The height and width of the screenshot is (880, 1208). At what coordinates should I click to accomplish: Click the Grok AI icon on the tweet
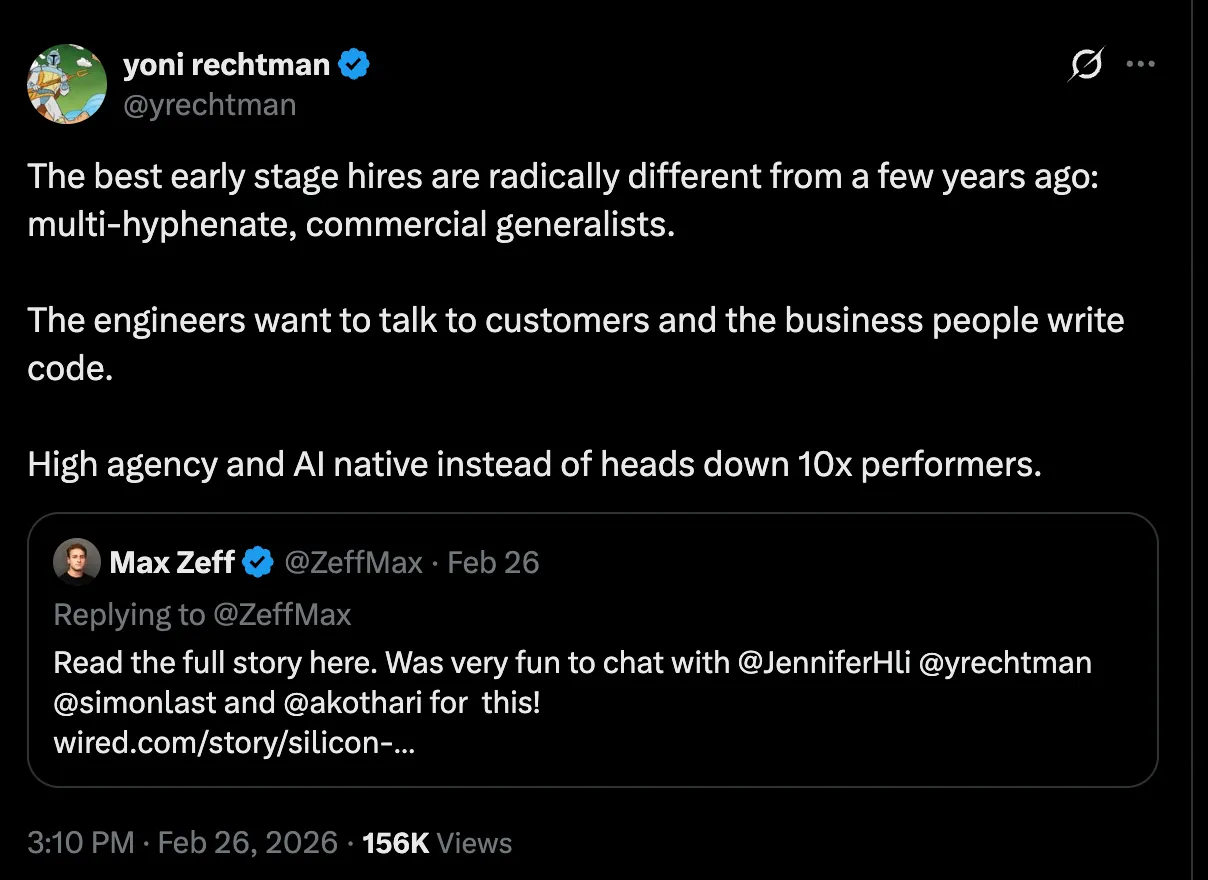(1085, 64)
